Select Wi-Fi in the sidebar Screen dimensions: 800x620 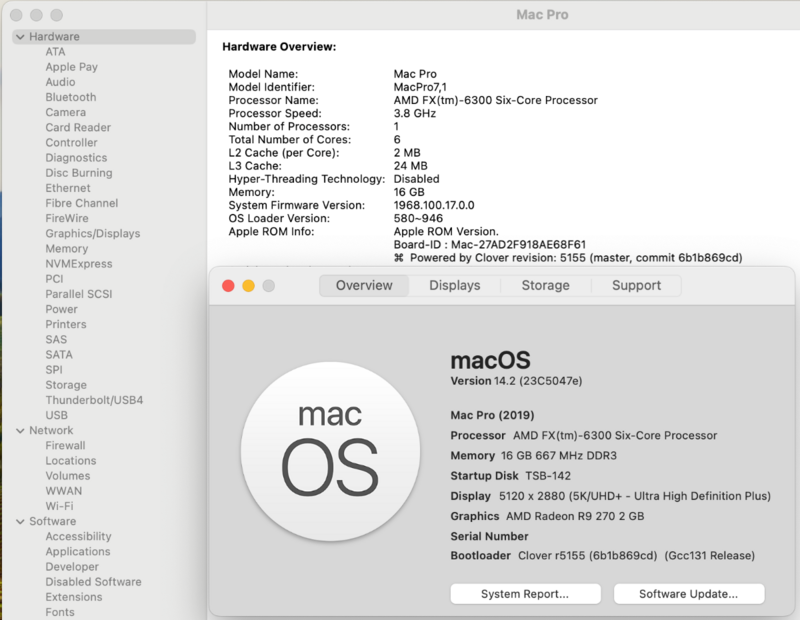(x=59, y=506)
